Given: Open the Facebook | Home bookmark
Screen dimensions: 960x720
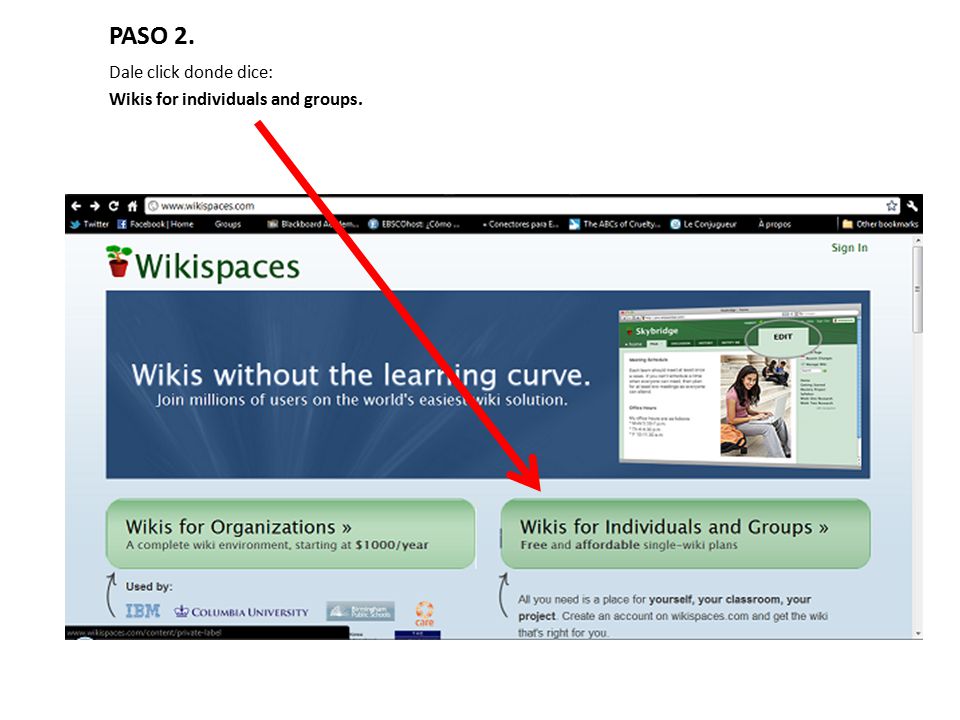Looking at the screenshot, I should point(156,224).
